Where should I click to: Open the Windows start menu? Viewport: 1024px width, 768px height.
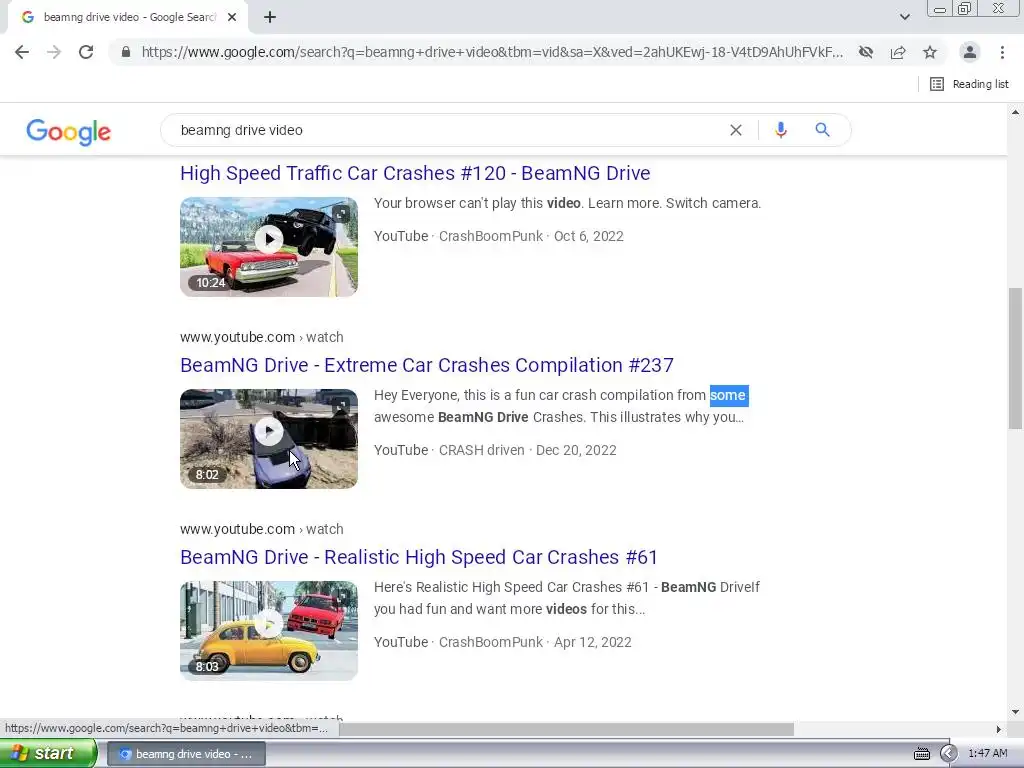click(48, 754)
